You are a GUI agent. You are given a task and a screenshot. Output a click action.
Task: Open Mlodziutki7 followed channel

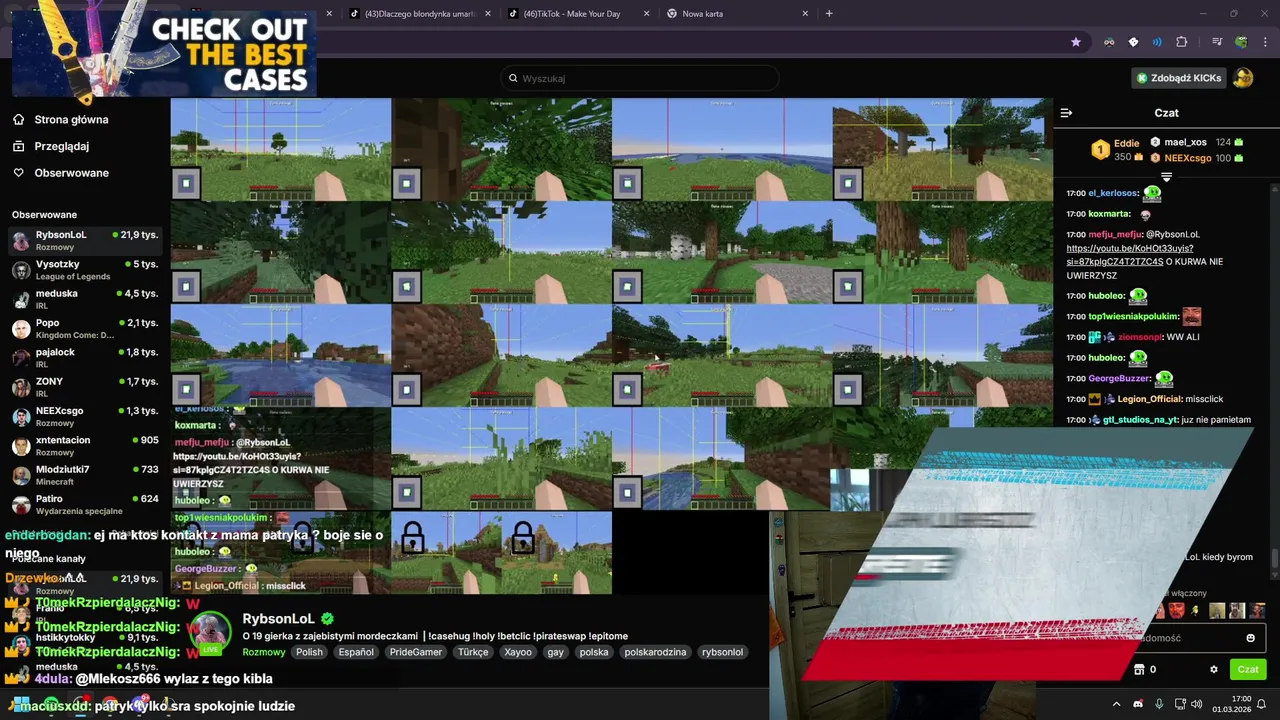[x=85, y=475]
